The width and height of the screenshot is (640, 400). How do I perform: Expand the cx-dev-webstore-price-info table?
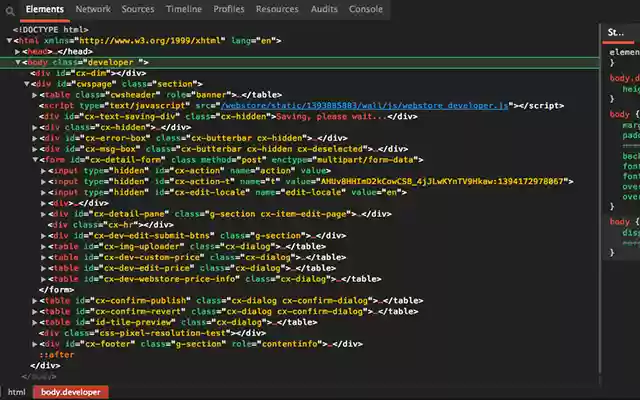[x=43, y=279]
